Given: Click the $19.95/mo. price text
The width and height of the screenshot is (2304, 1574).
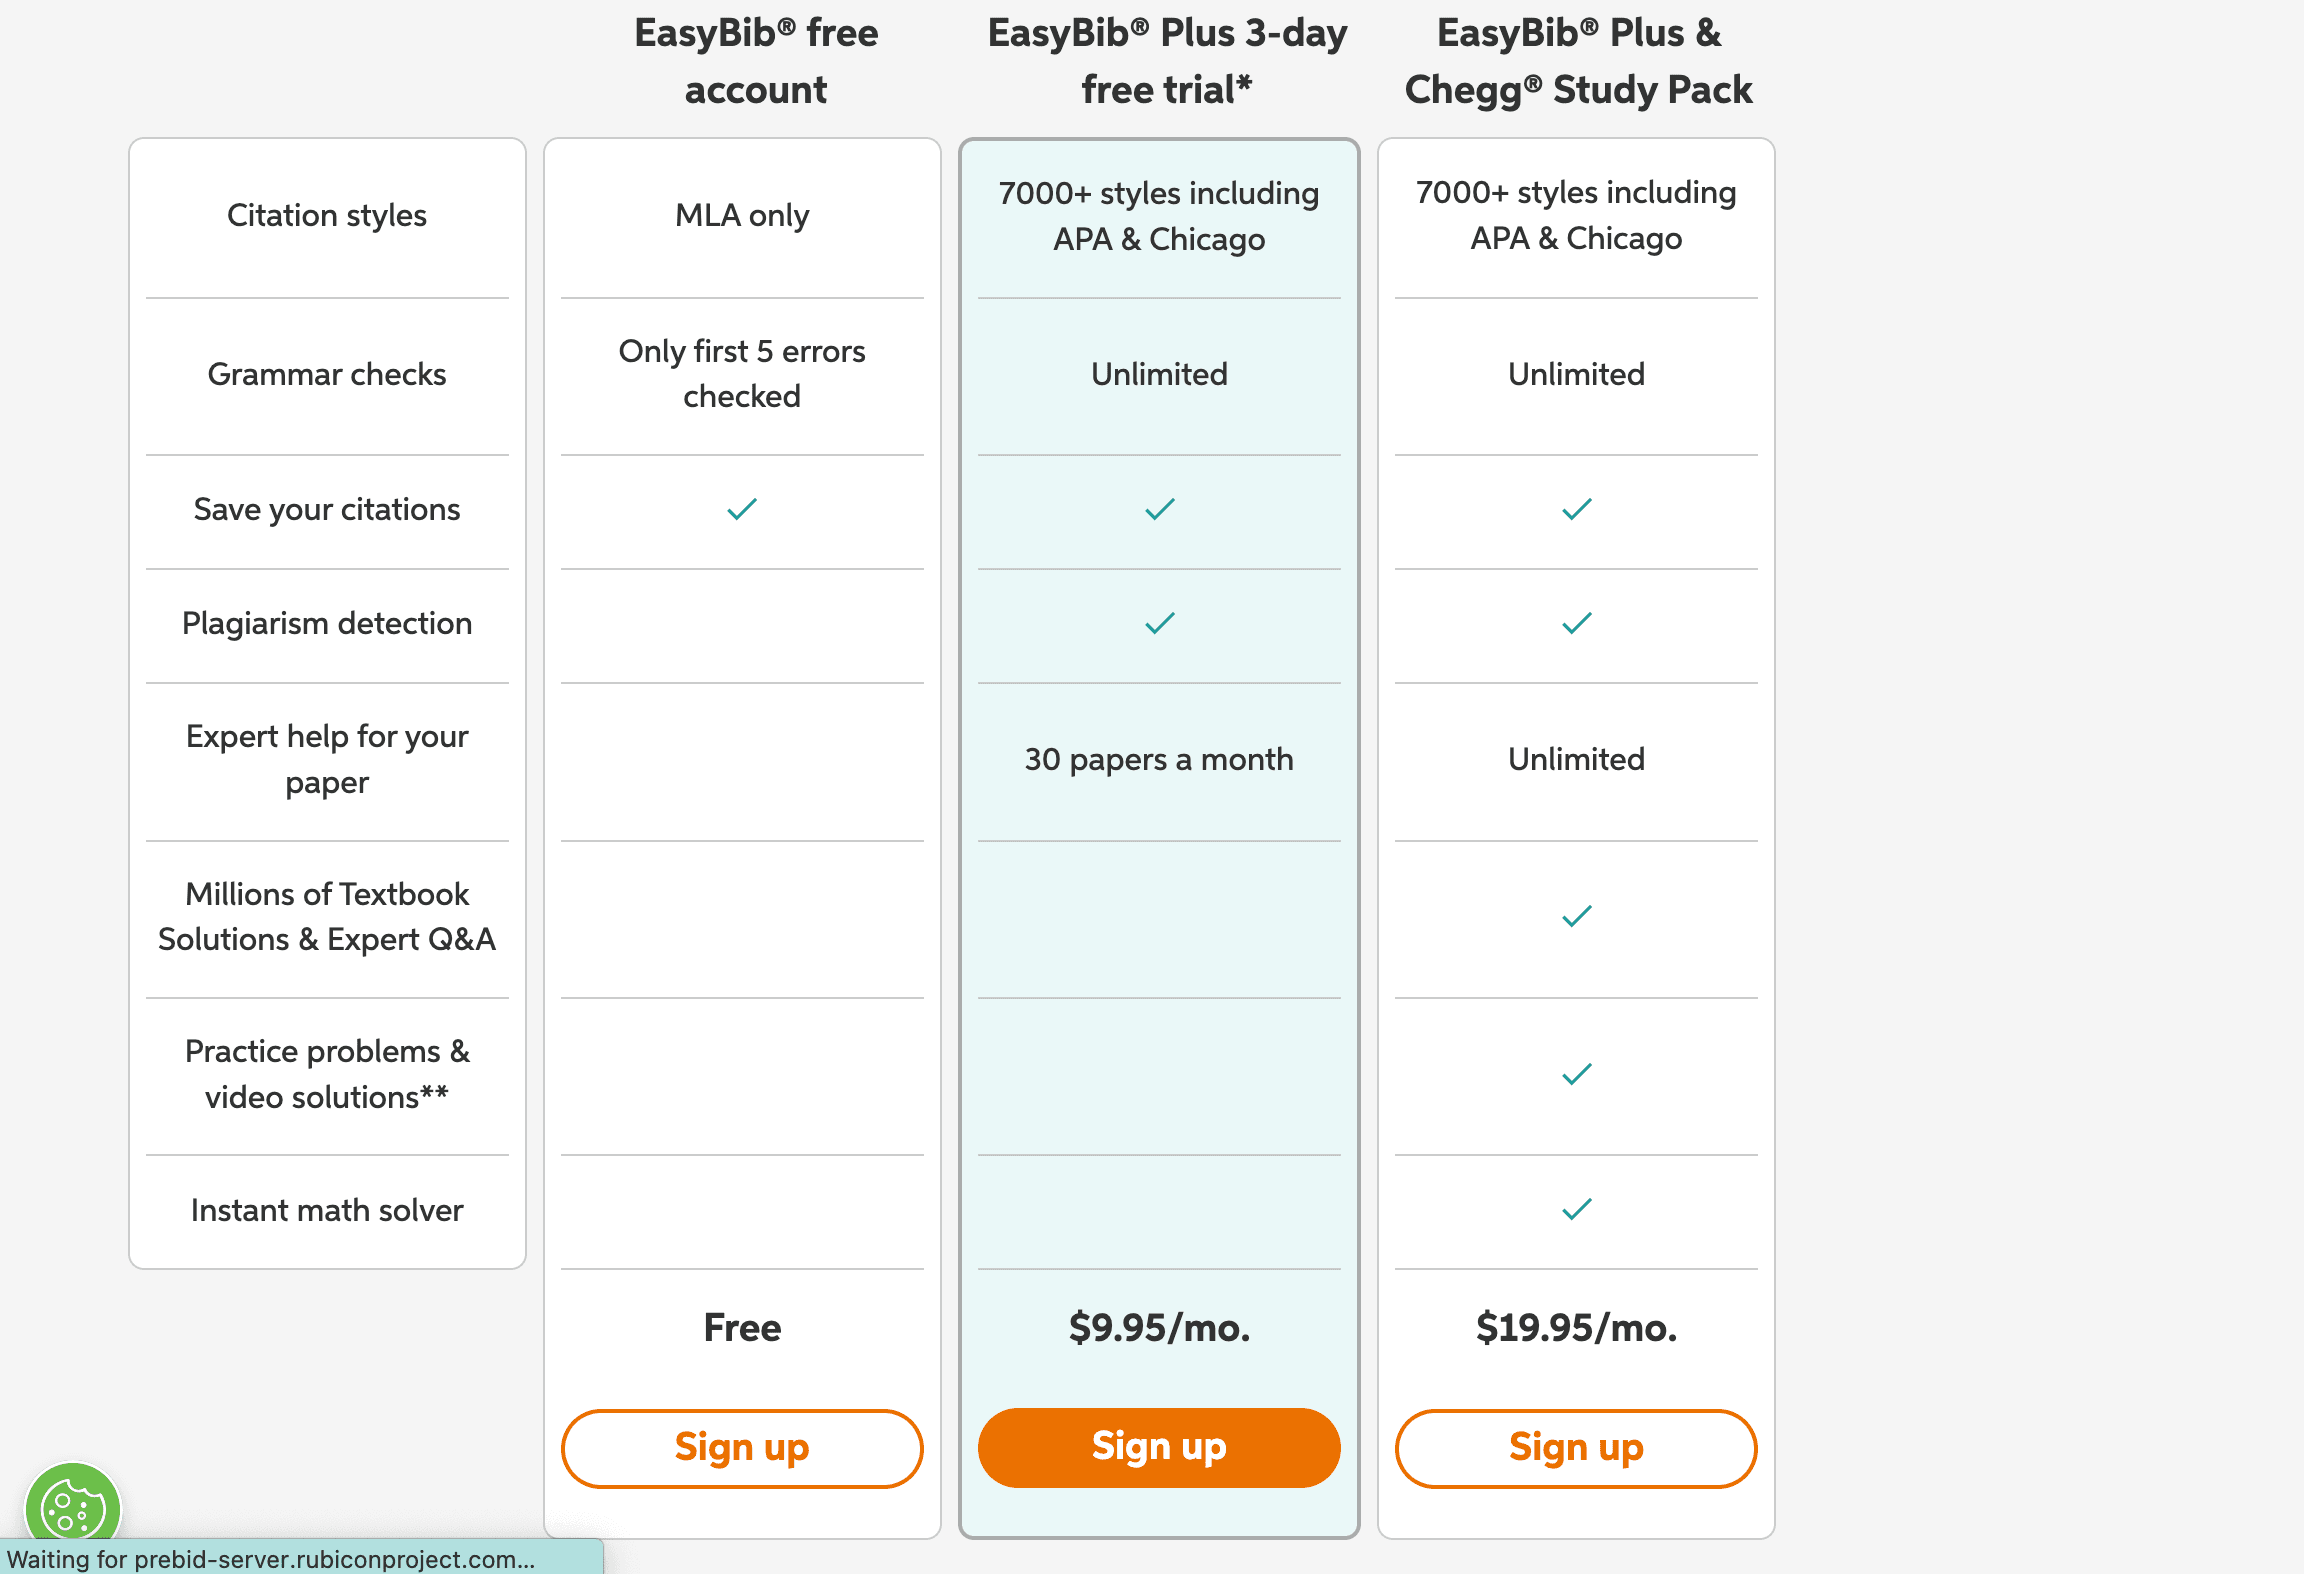Looking at the screenshot, I should pos(1576,1328).
